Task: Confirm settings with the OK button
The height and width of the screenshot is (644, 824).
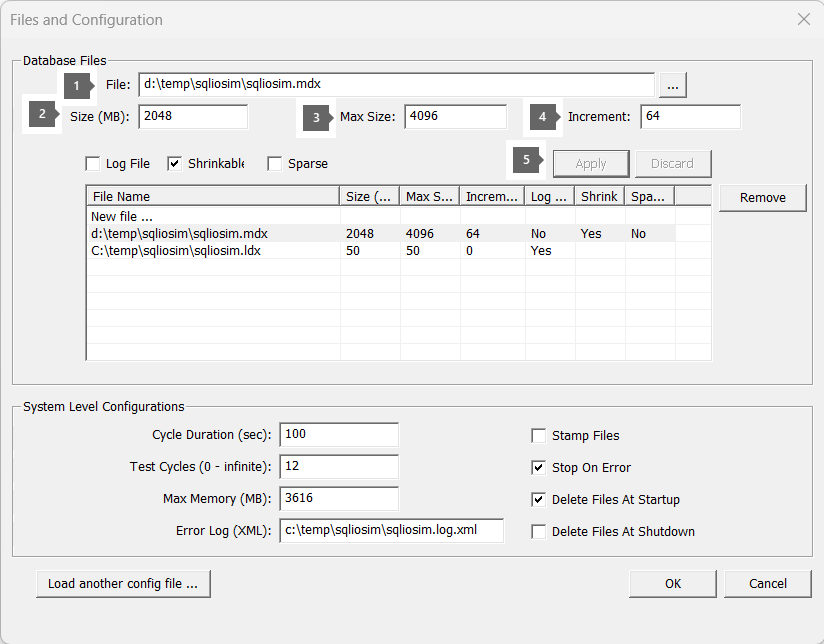Action: point(673,584)
